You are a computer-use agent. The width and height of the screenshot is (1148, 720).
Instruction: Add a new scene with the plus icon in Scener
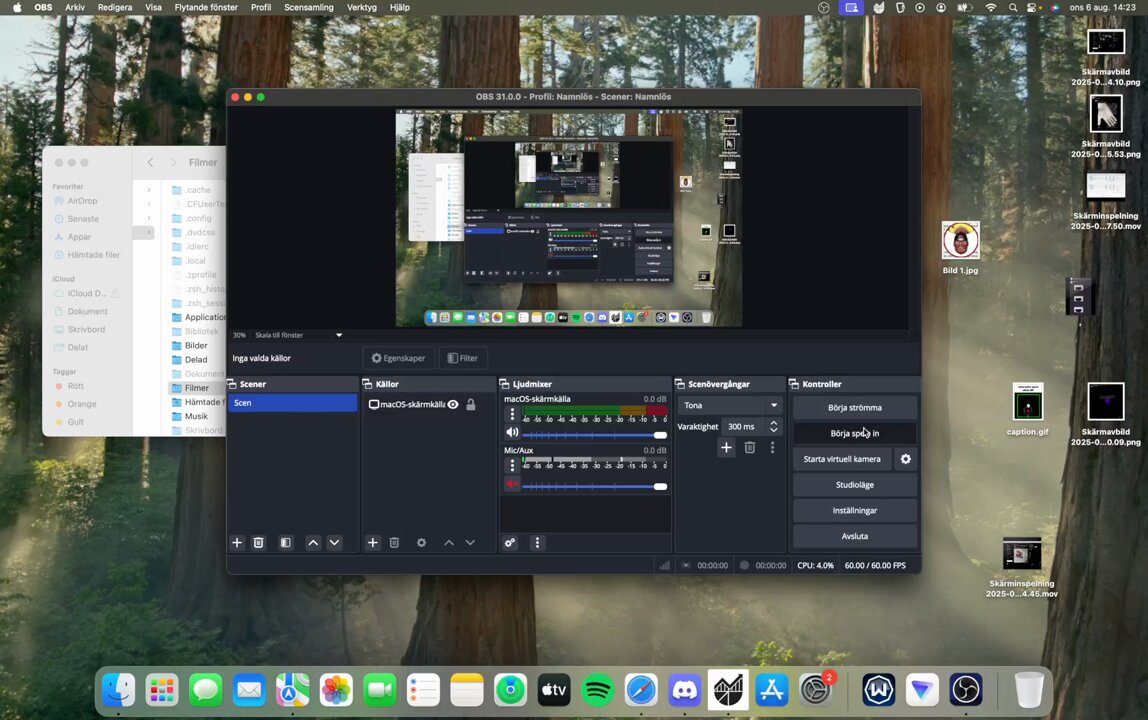pyautogui.click(x=236, y=543)
